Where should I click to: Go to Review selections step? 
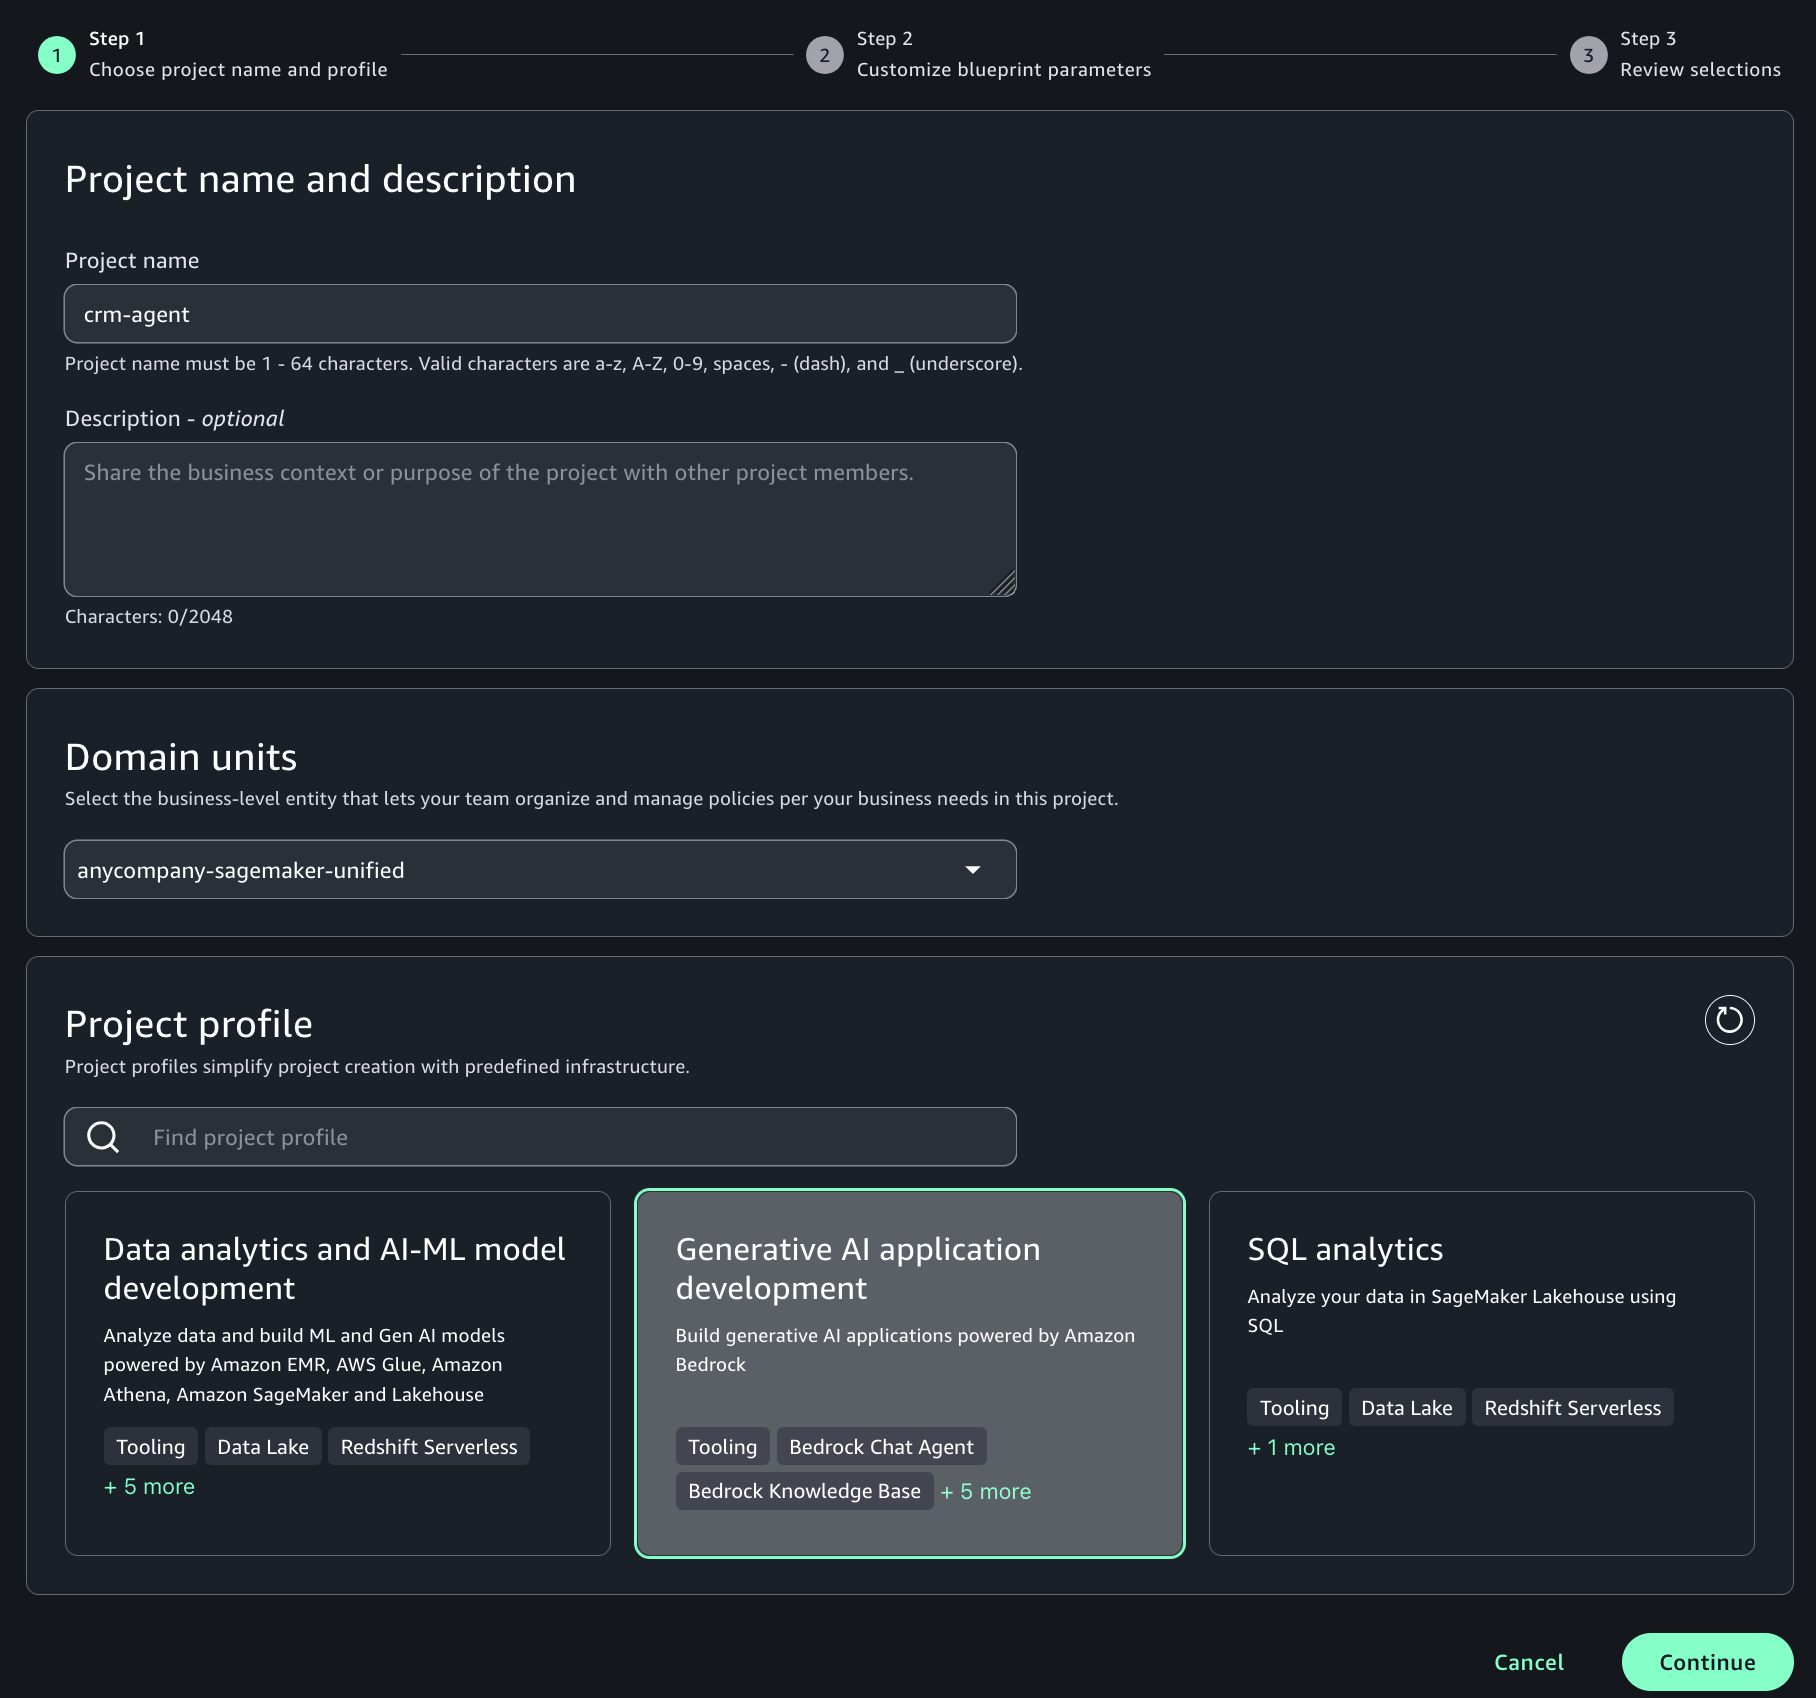[x=1700, y=70]
